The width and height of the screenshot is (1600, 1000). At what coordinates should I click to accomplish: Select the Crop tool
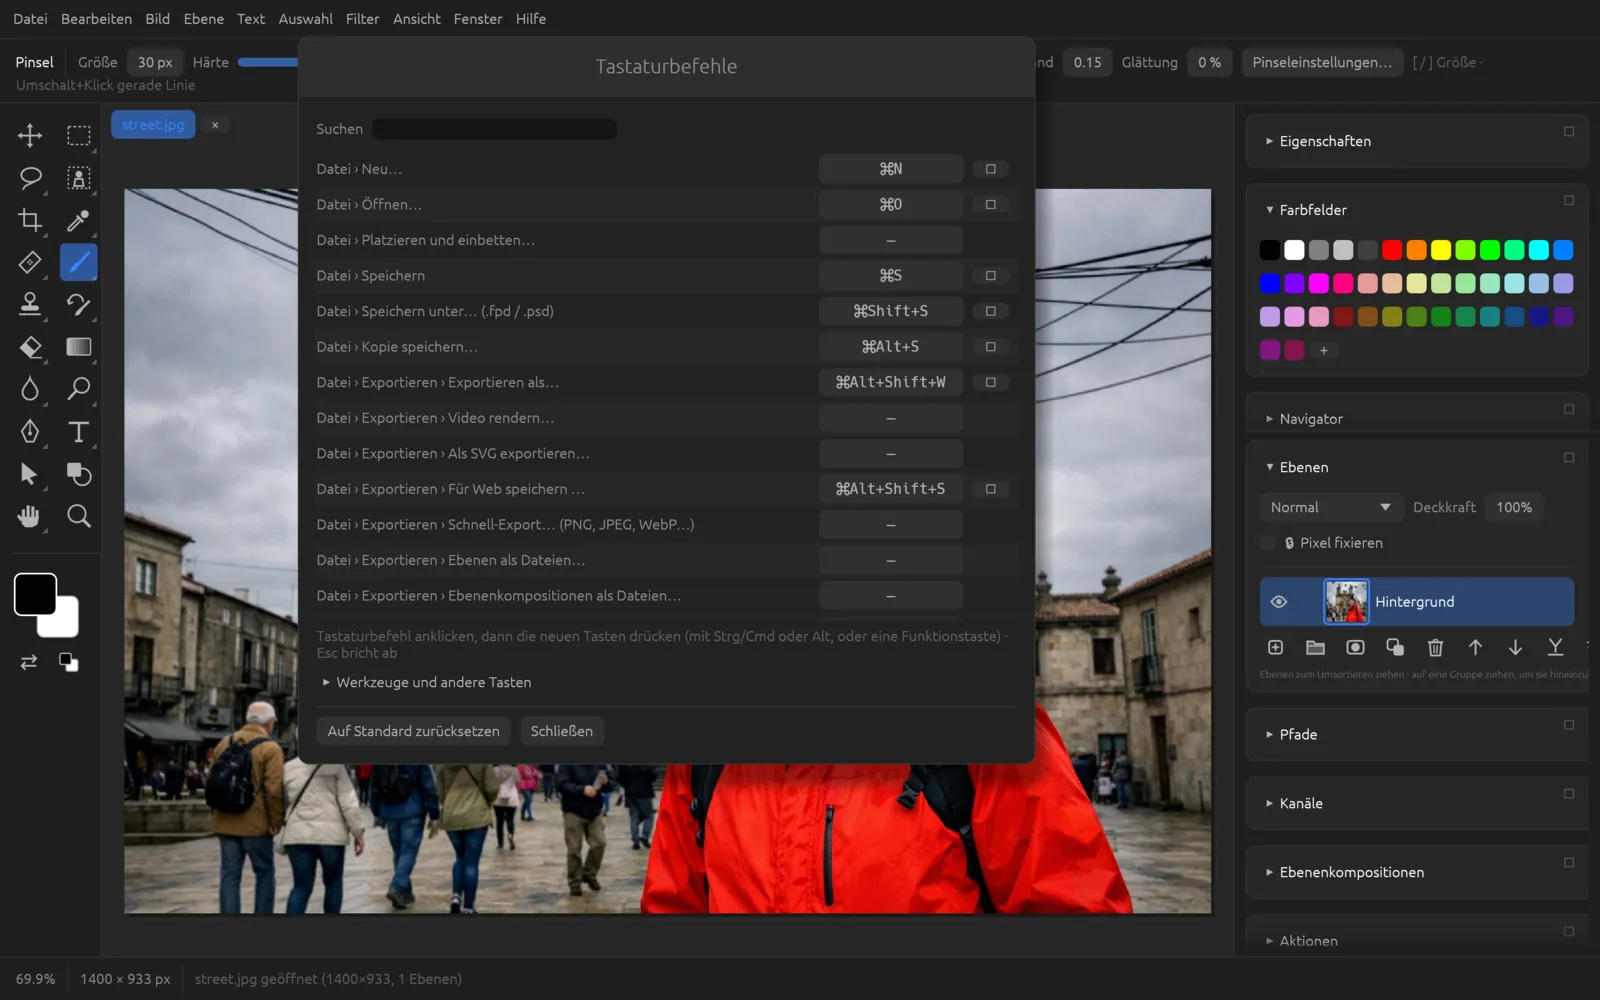click(x=30, y=220)
